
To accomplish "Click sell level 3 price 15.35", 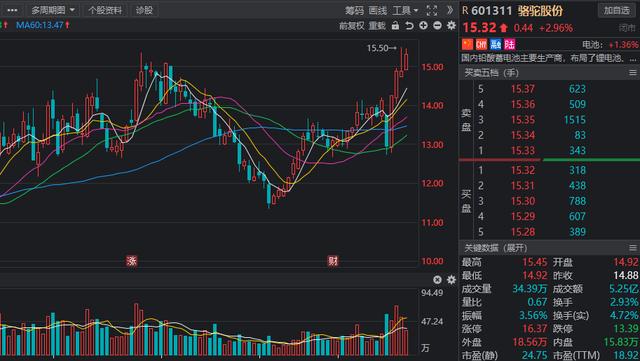I will click(x=523, y=120).
